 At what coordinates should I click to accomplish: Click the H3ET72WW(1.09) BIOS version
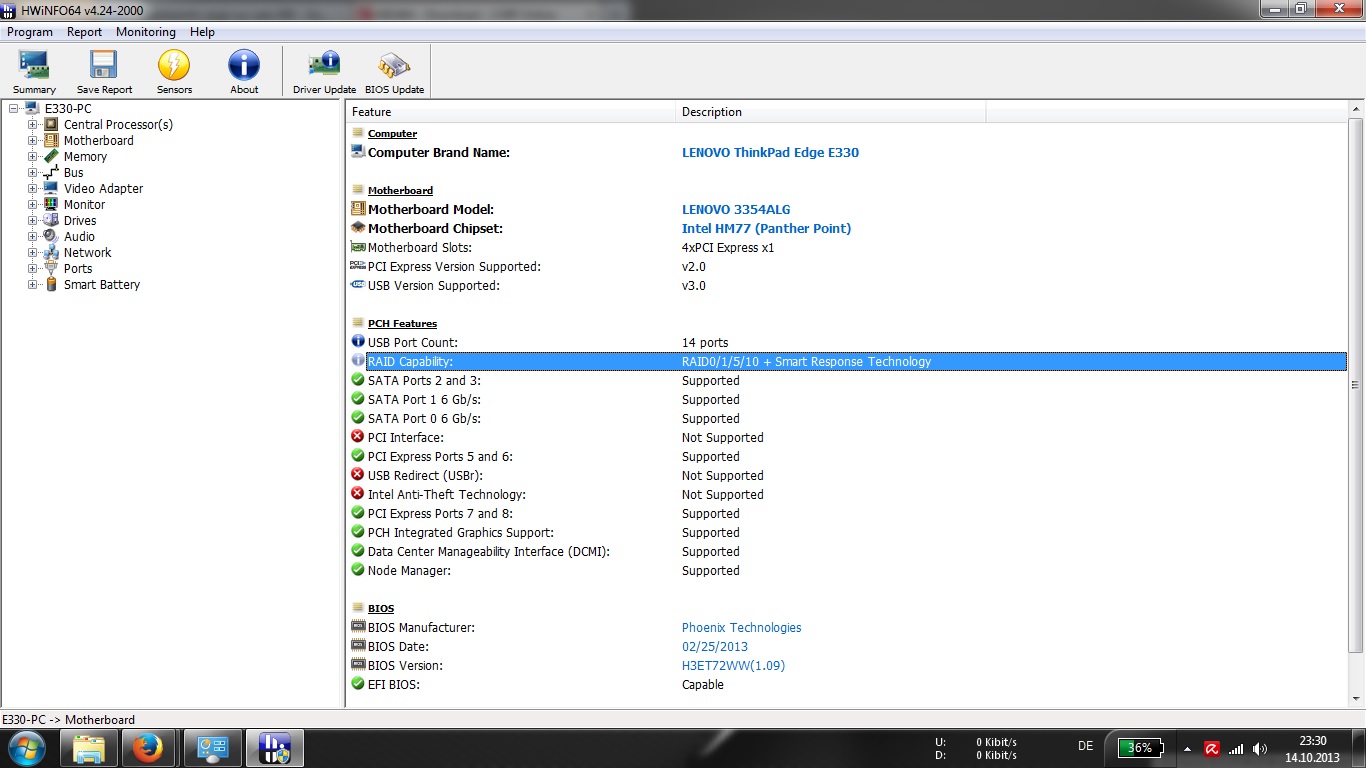coord(733,666)
